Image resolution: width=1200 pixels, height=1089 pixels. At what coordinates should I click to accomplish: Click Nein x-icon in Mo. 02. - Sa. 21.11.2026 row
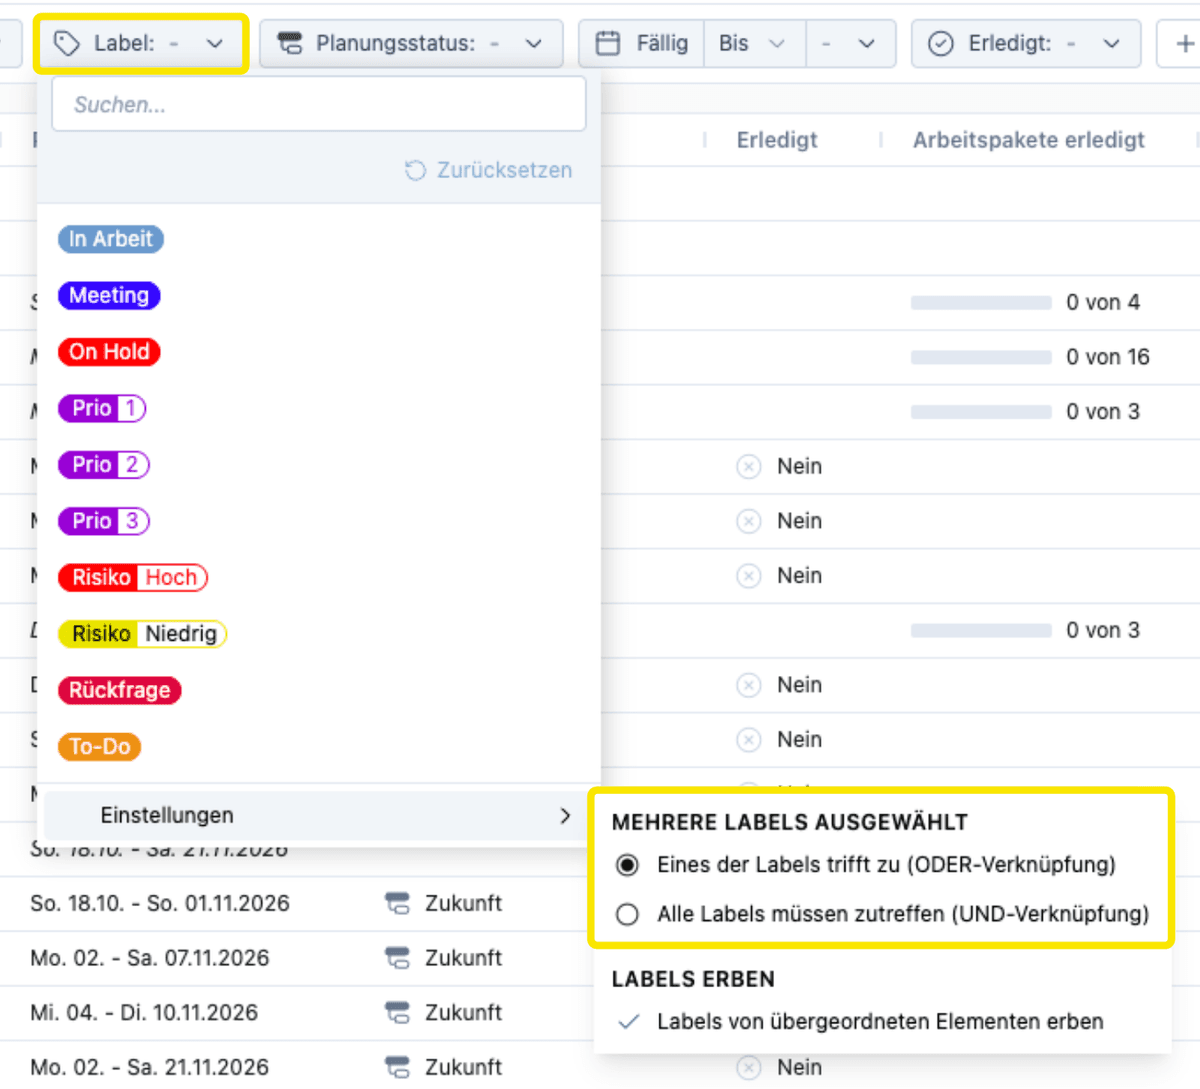coord(749,1068)
